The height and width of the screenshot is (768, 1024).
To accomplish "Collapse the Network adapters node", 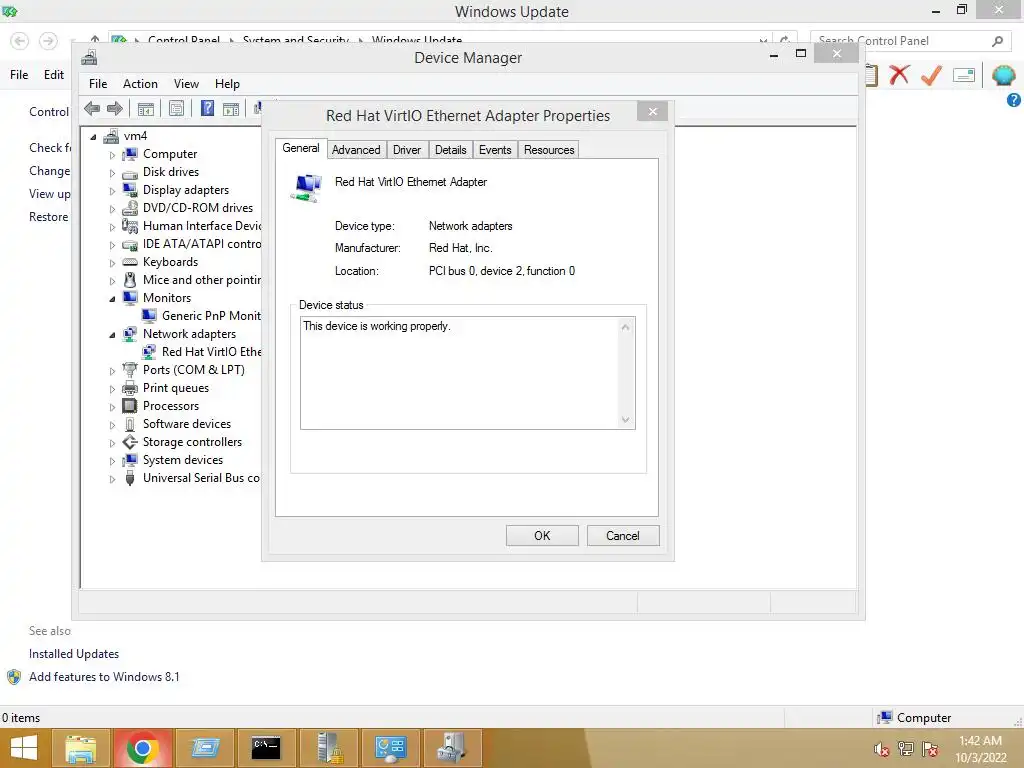I will [x=112, y=335].
